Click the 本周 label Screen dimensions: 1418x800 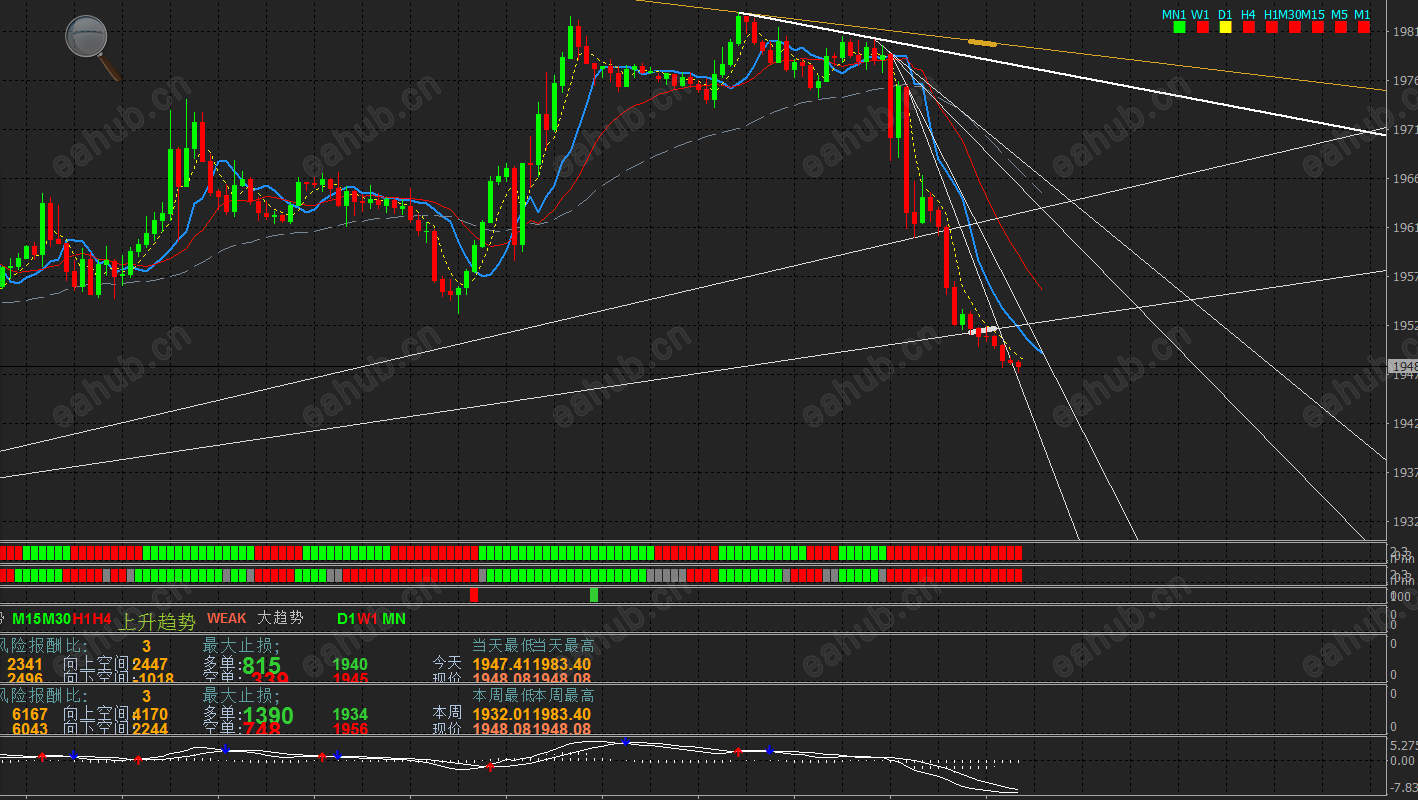point(447,712)
